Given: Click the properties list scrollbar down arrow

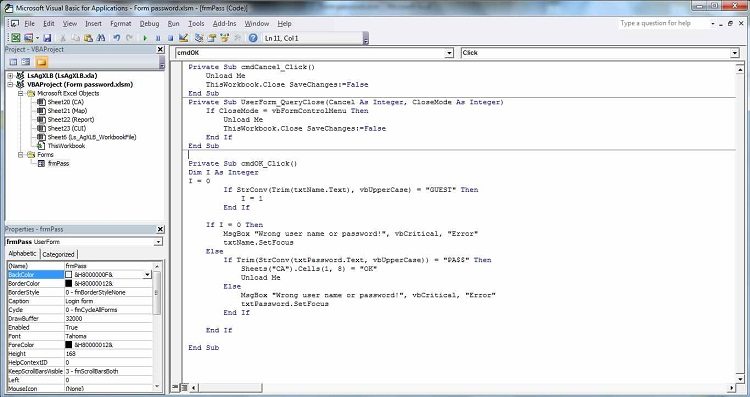Looking at the screenshot, I should click(x=157, y=386).
